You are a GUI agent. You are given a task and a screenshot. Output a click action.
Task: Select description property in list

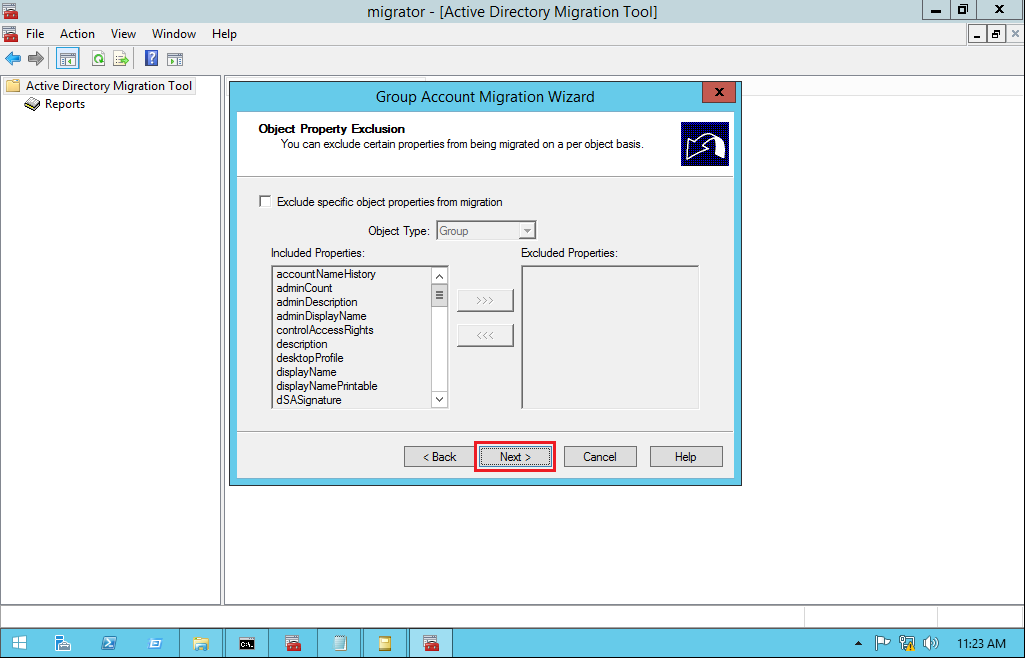point(302,344)
